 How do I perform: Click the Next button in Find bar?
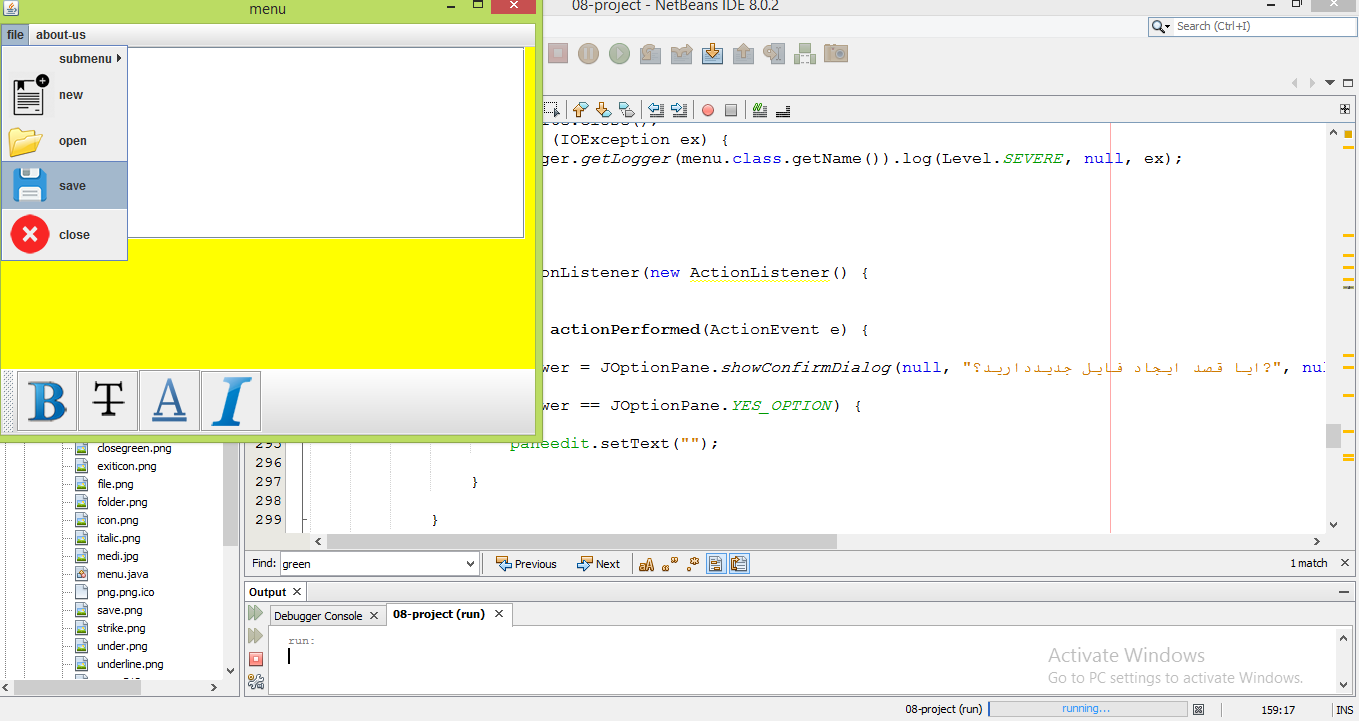tap(598, 564)
